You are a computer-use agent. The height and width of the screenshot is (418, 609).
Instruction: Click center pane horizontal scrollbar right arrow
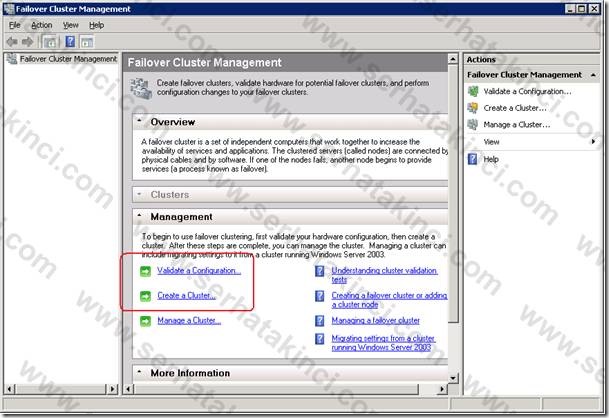[x=442, y=388]
